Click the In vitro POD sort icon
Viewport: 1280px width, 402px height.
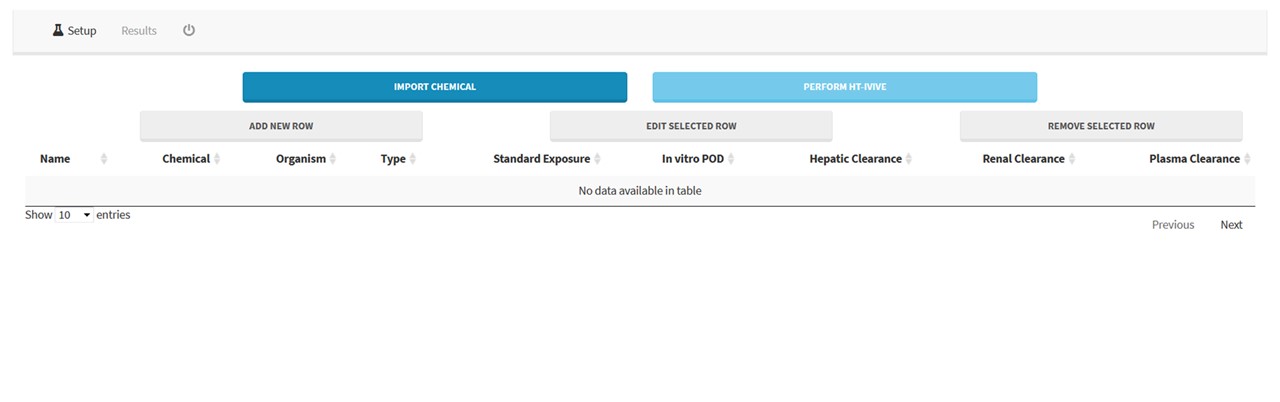click(731, 159)
